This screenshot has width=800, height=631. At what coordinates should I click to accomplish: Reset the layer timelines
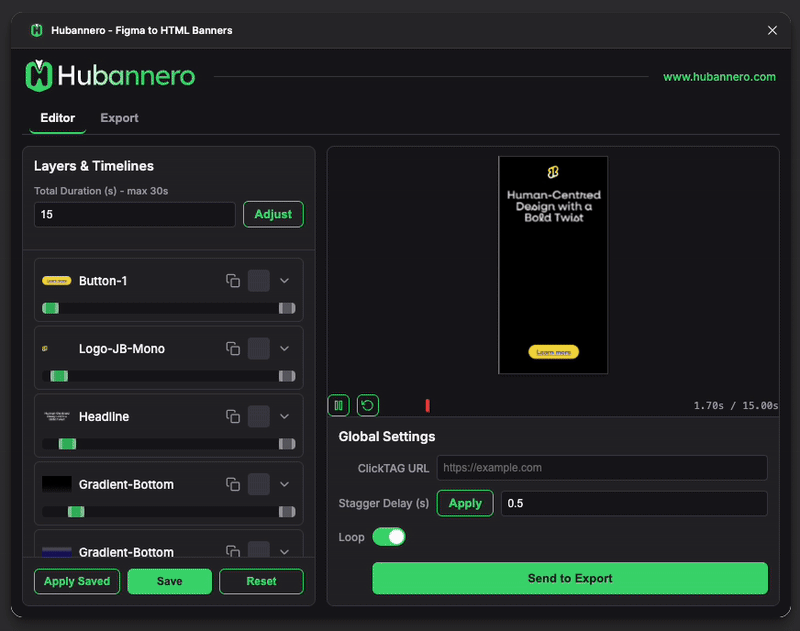pos(261,582)
